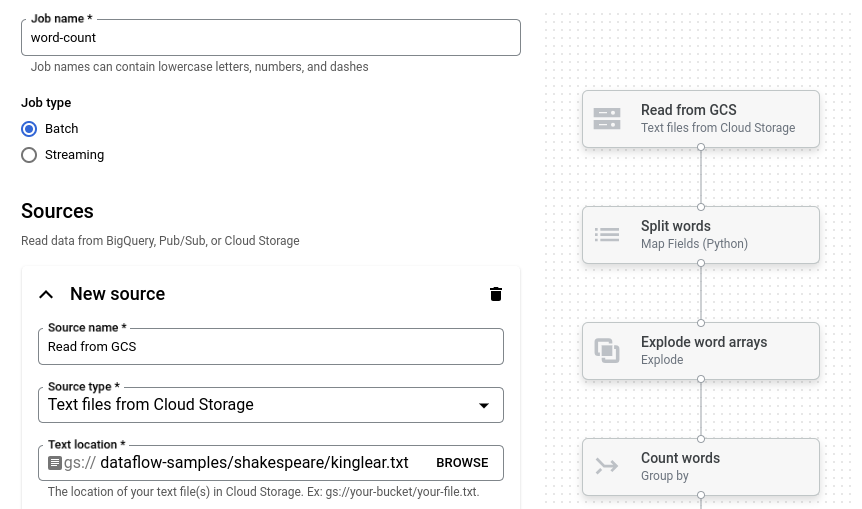Delete the new source with trash icon
Screen dimensions: 862x509
tap(496, 294)
